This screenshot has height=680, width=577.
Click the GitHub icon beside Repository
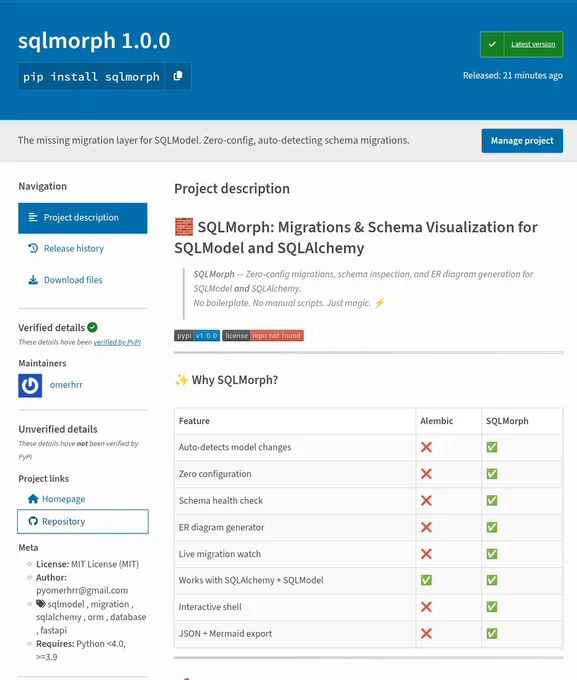coord(33,521)
